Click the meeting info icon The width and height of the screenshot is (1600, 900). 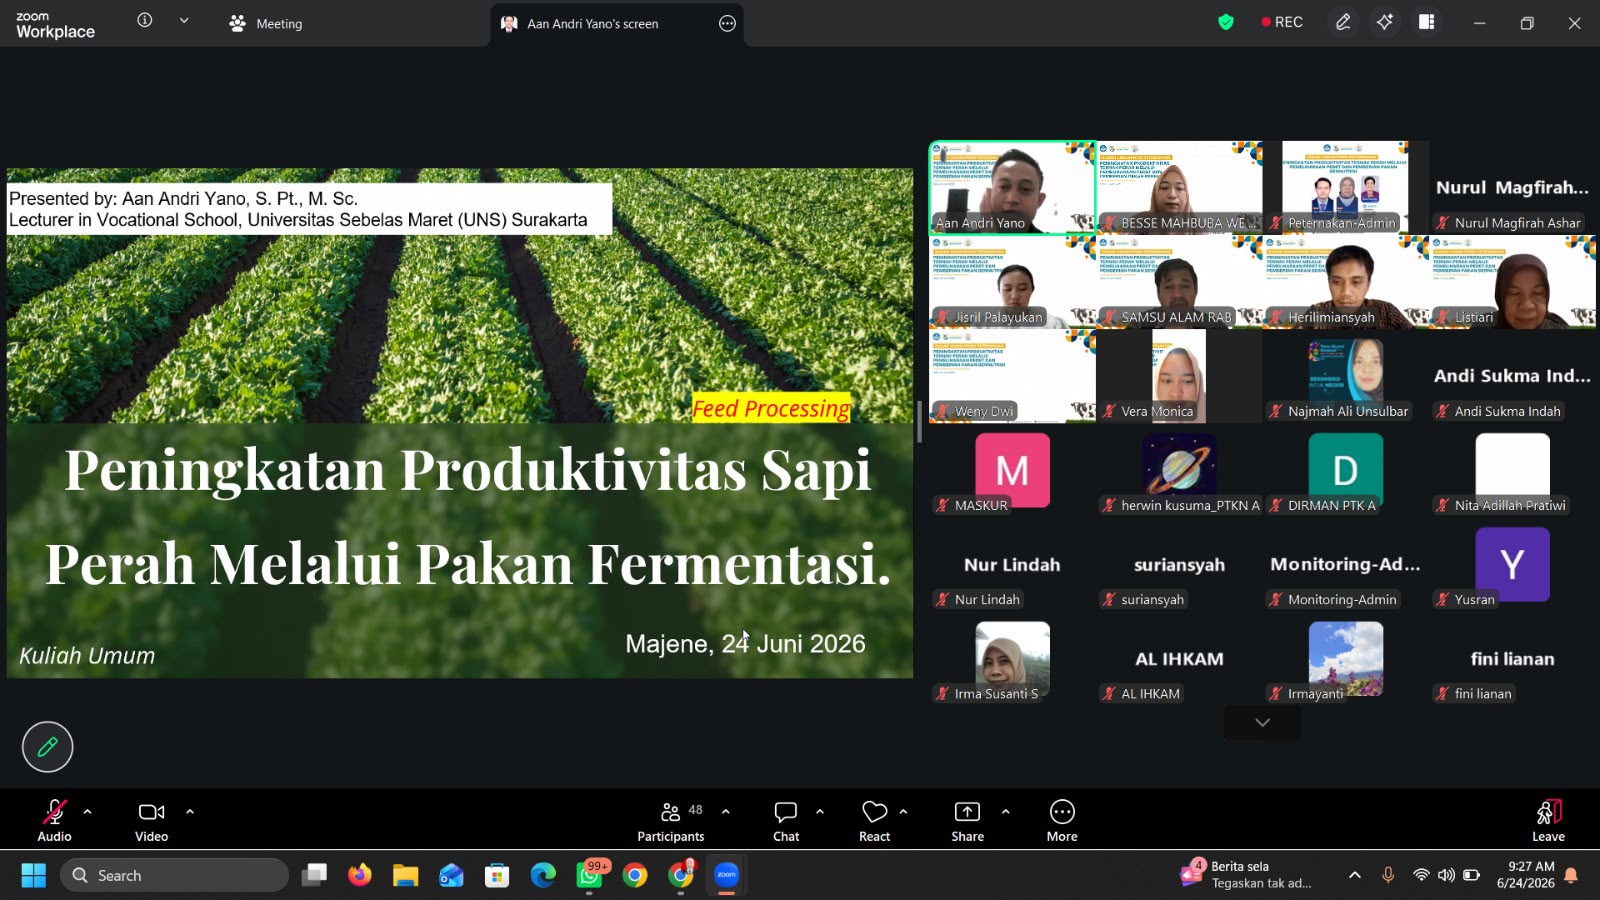tap(145, 20)
